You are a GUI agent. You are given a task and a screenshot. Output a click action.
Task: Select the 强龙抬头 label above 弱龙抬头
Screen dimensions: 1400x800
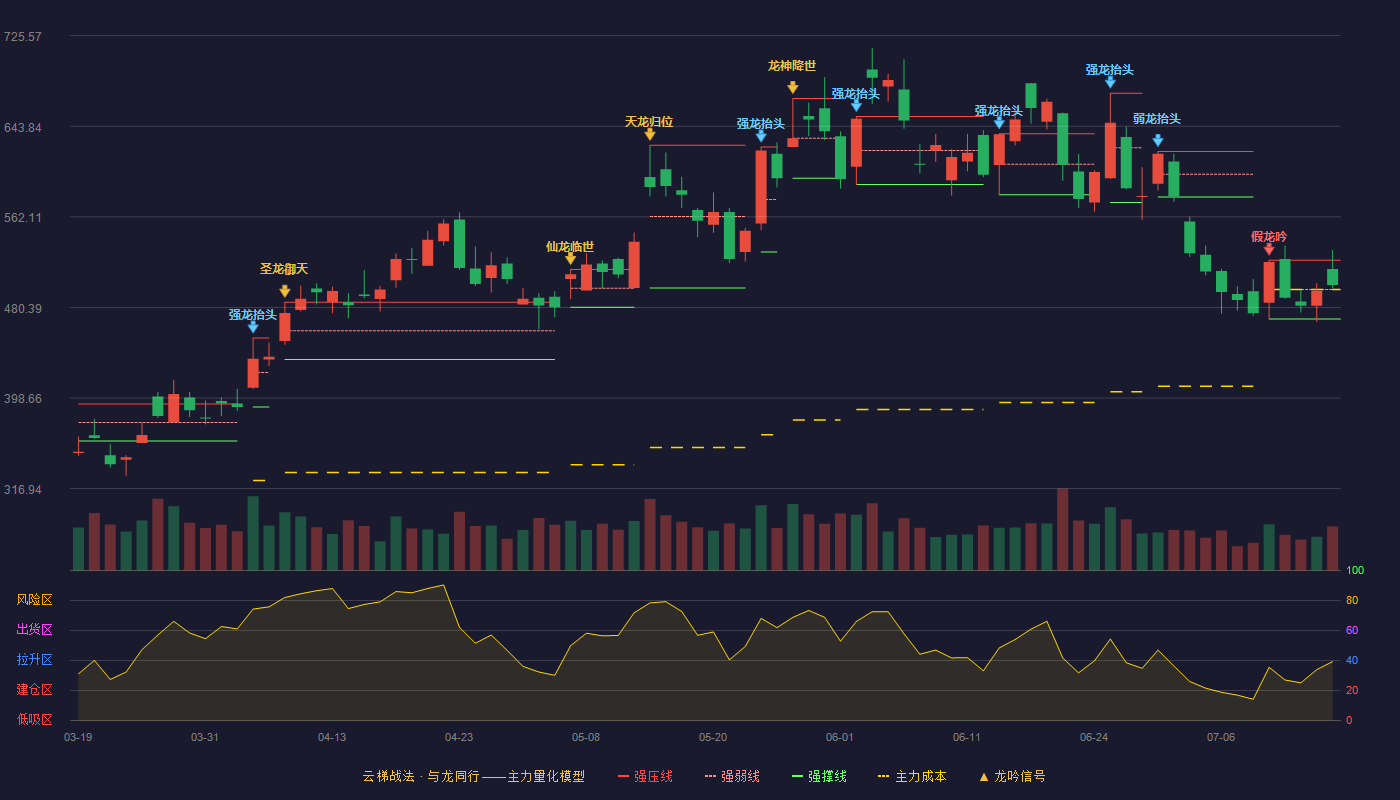click(x=1110, y=69)
